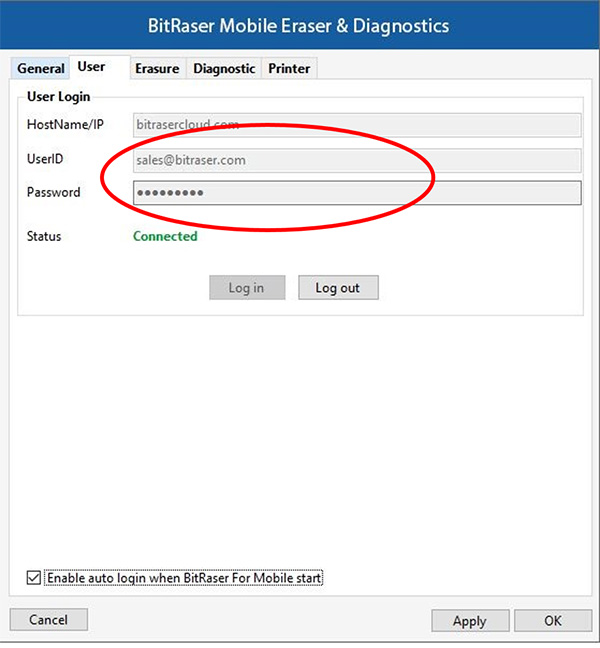
Task: Click the UserID field showing sales@bitraser.com
Action: [x=357, y=160]
